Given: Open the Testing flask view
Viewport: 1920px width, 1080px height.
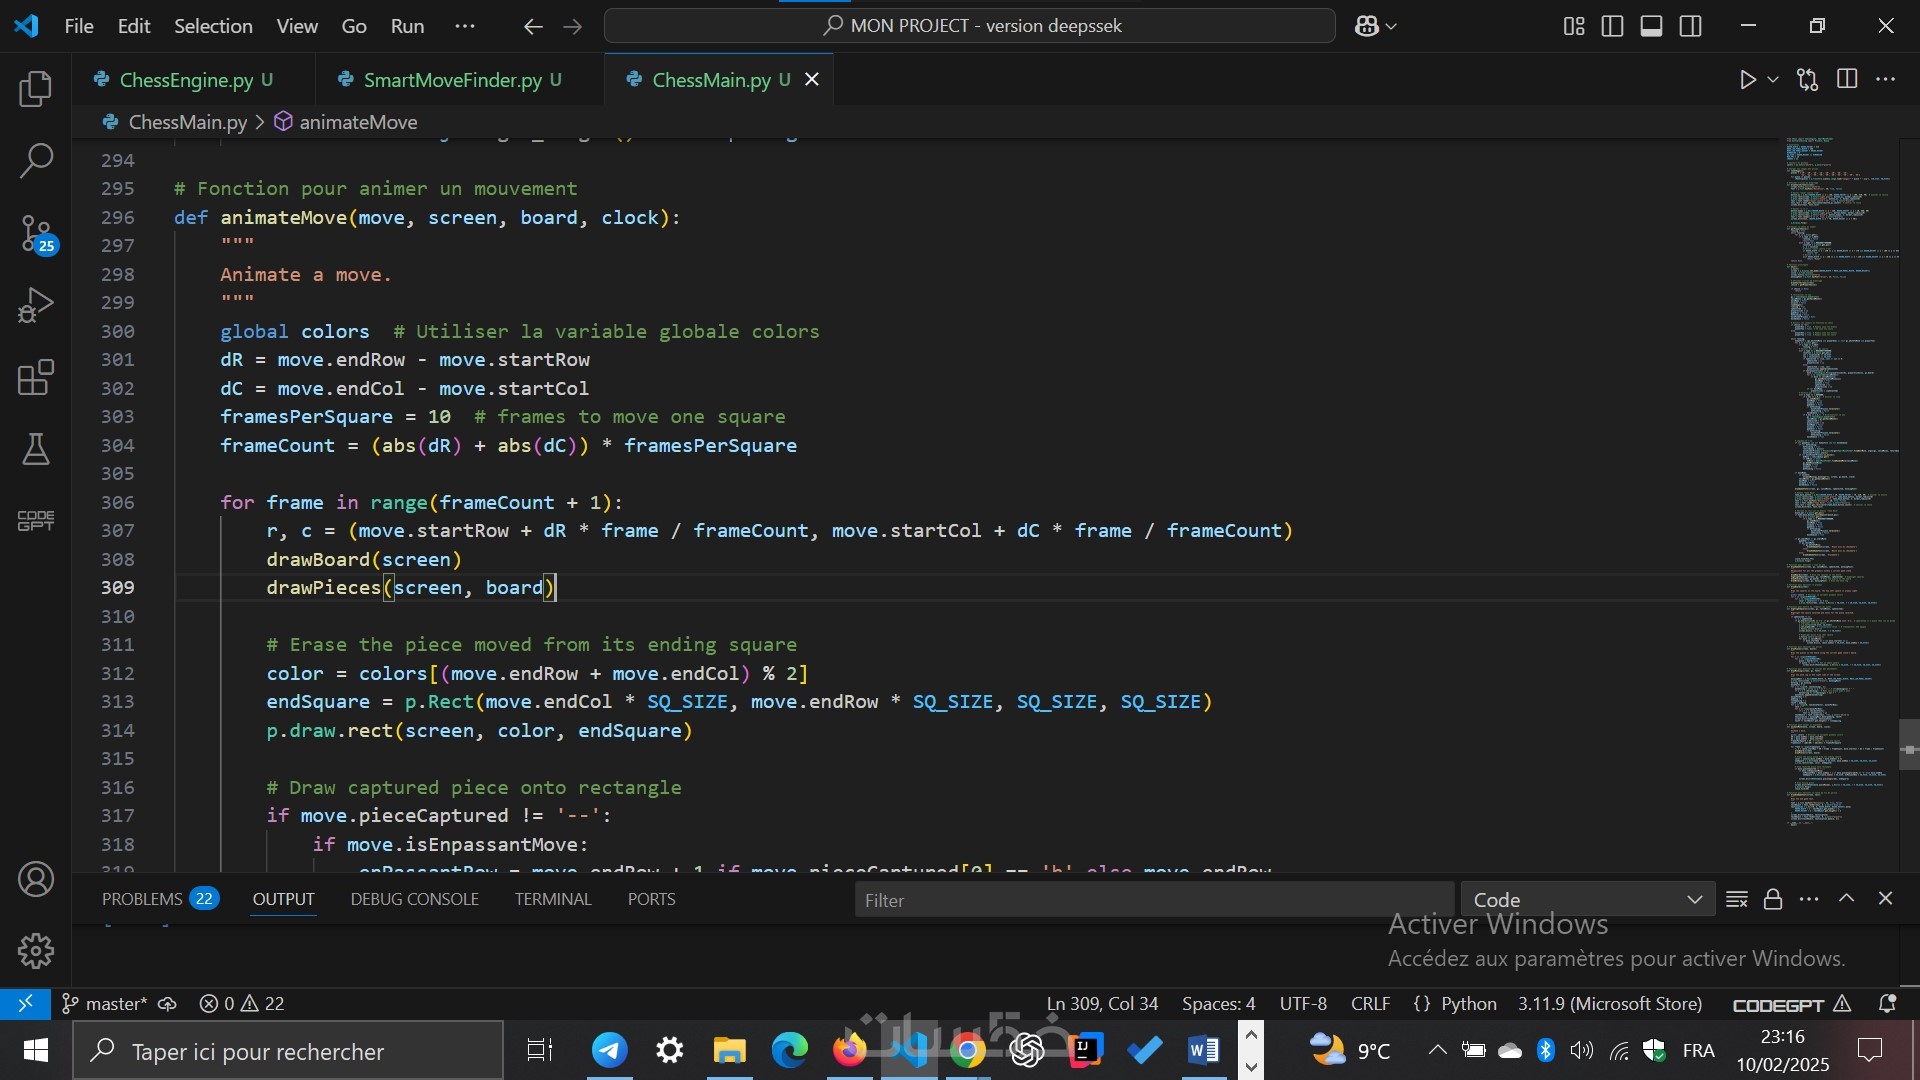Looking at the screenshot, I should [36, 450].
